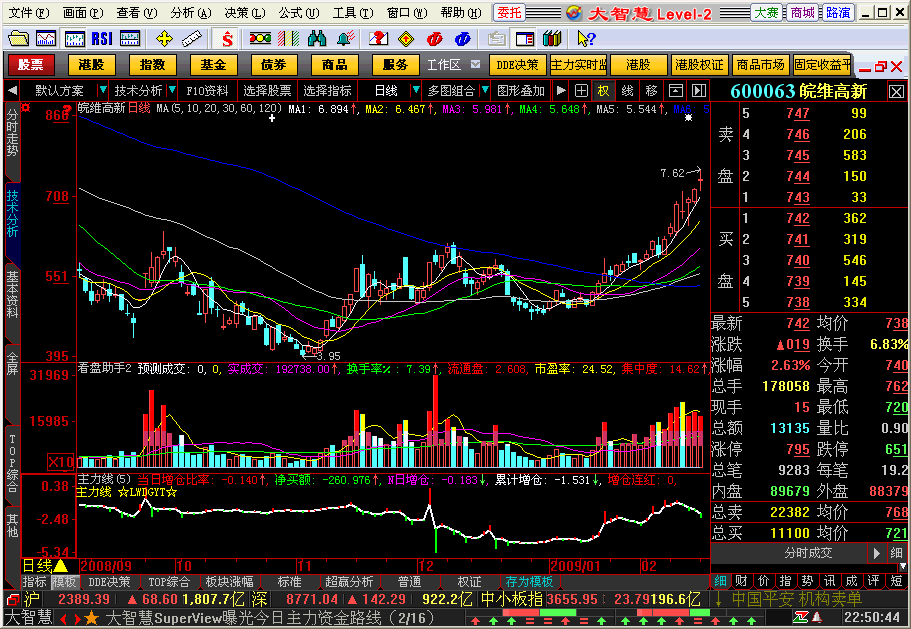Open the 多图组合 dropdown arrow
The height and width of the screenshot is (629, 911).
pyautogui.click(x=485, y=91)
